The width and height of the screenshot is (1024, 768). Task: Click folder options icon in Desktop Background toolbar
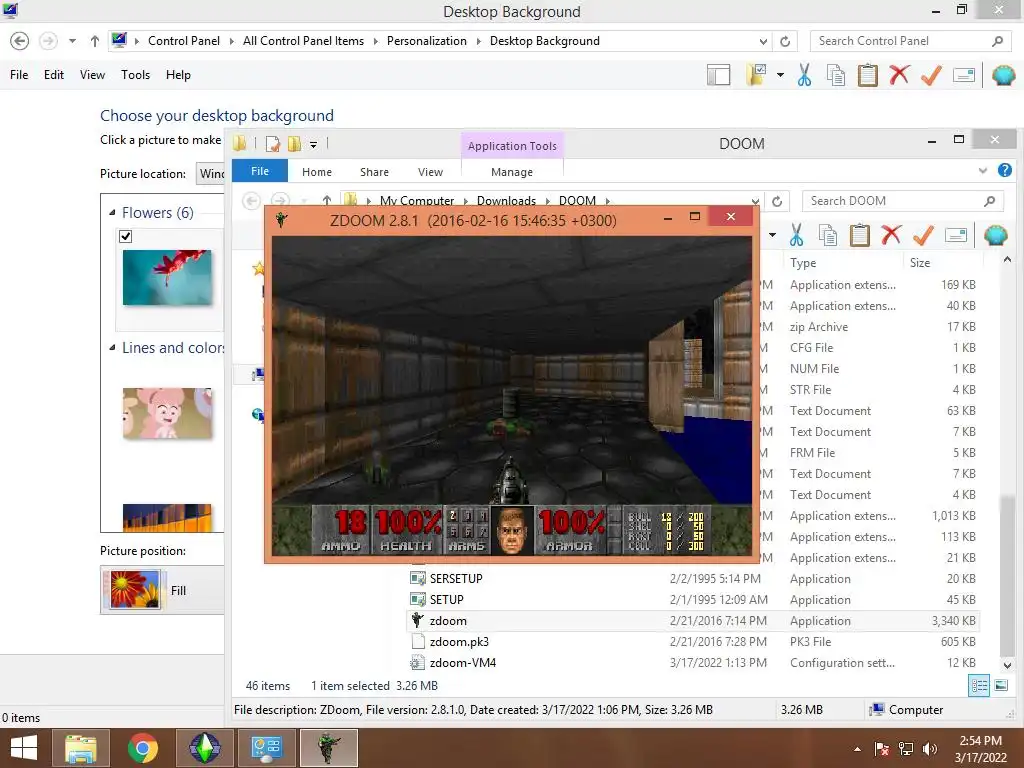tap(756, 75)
